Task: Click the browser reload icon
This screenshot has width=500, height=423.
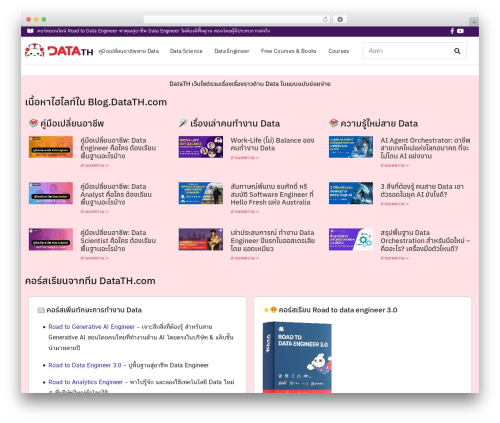Action: (325, 20)
